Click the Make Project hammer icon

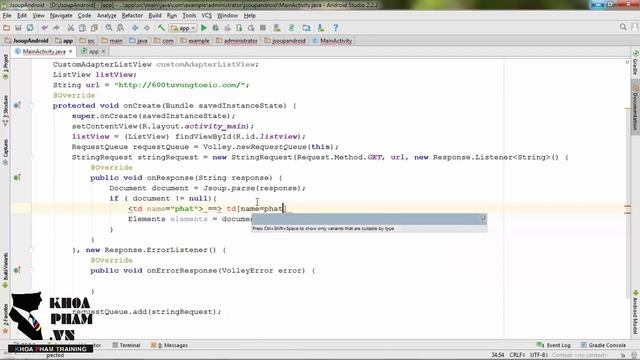pyautogui.click(x=162, y=28)
